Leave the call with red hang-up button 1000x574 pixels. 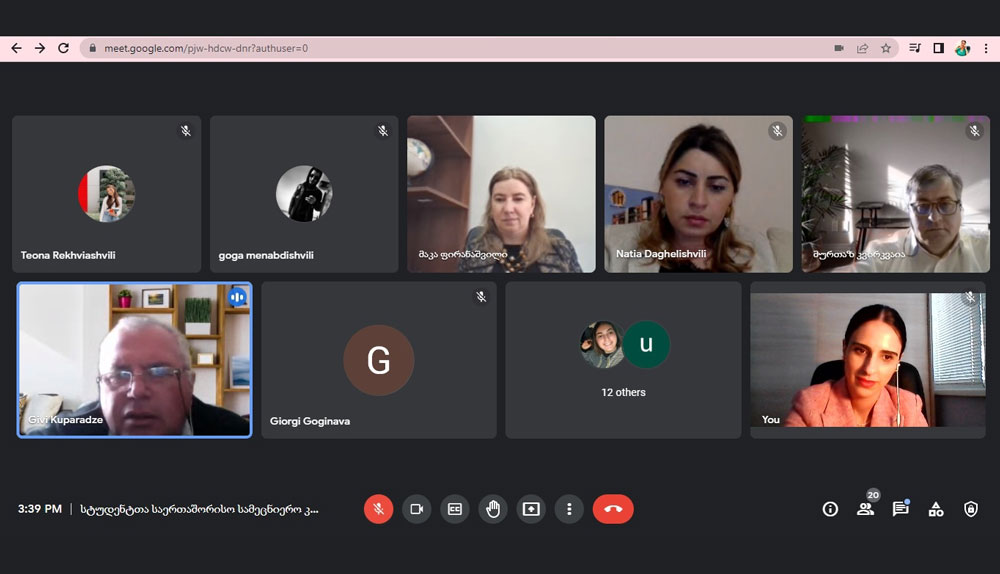613,509
